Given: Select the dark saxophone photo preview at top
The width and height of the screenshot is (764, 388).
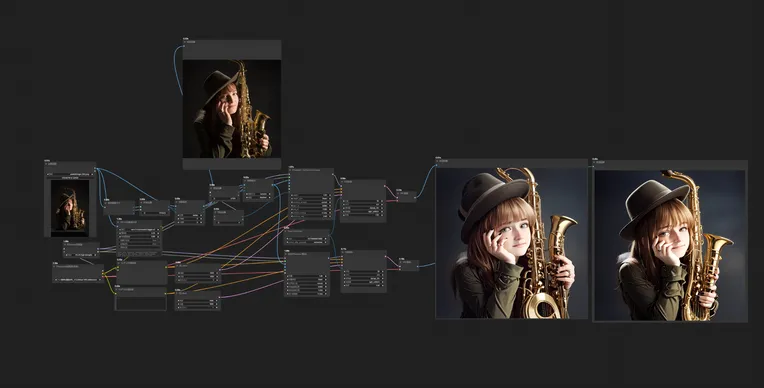Looking at the screenshot, I should point(232,109).
